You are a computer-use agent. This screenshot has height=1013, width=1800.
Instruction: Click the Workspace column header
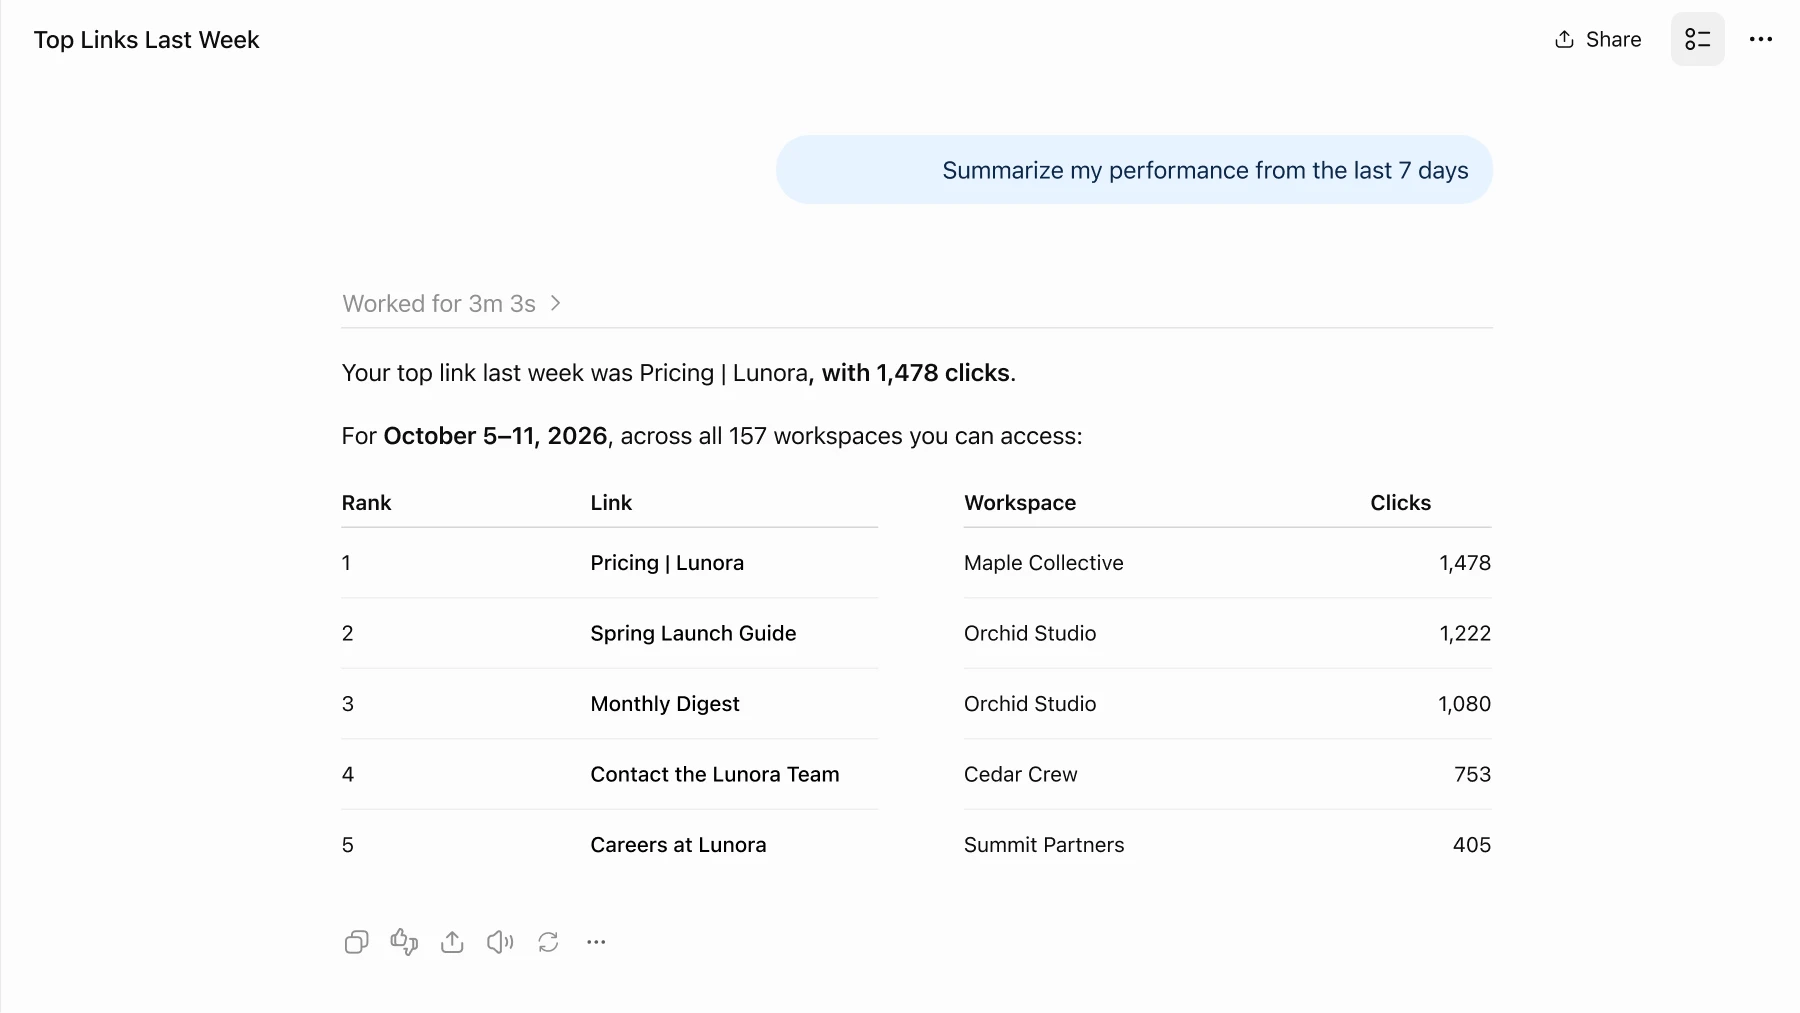(1020, 503)
